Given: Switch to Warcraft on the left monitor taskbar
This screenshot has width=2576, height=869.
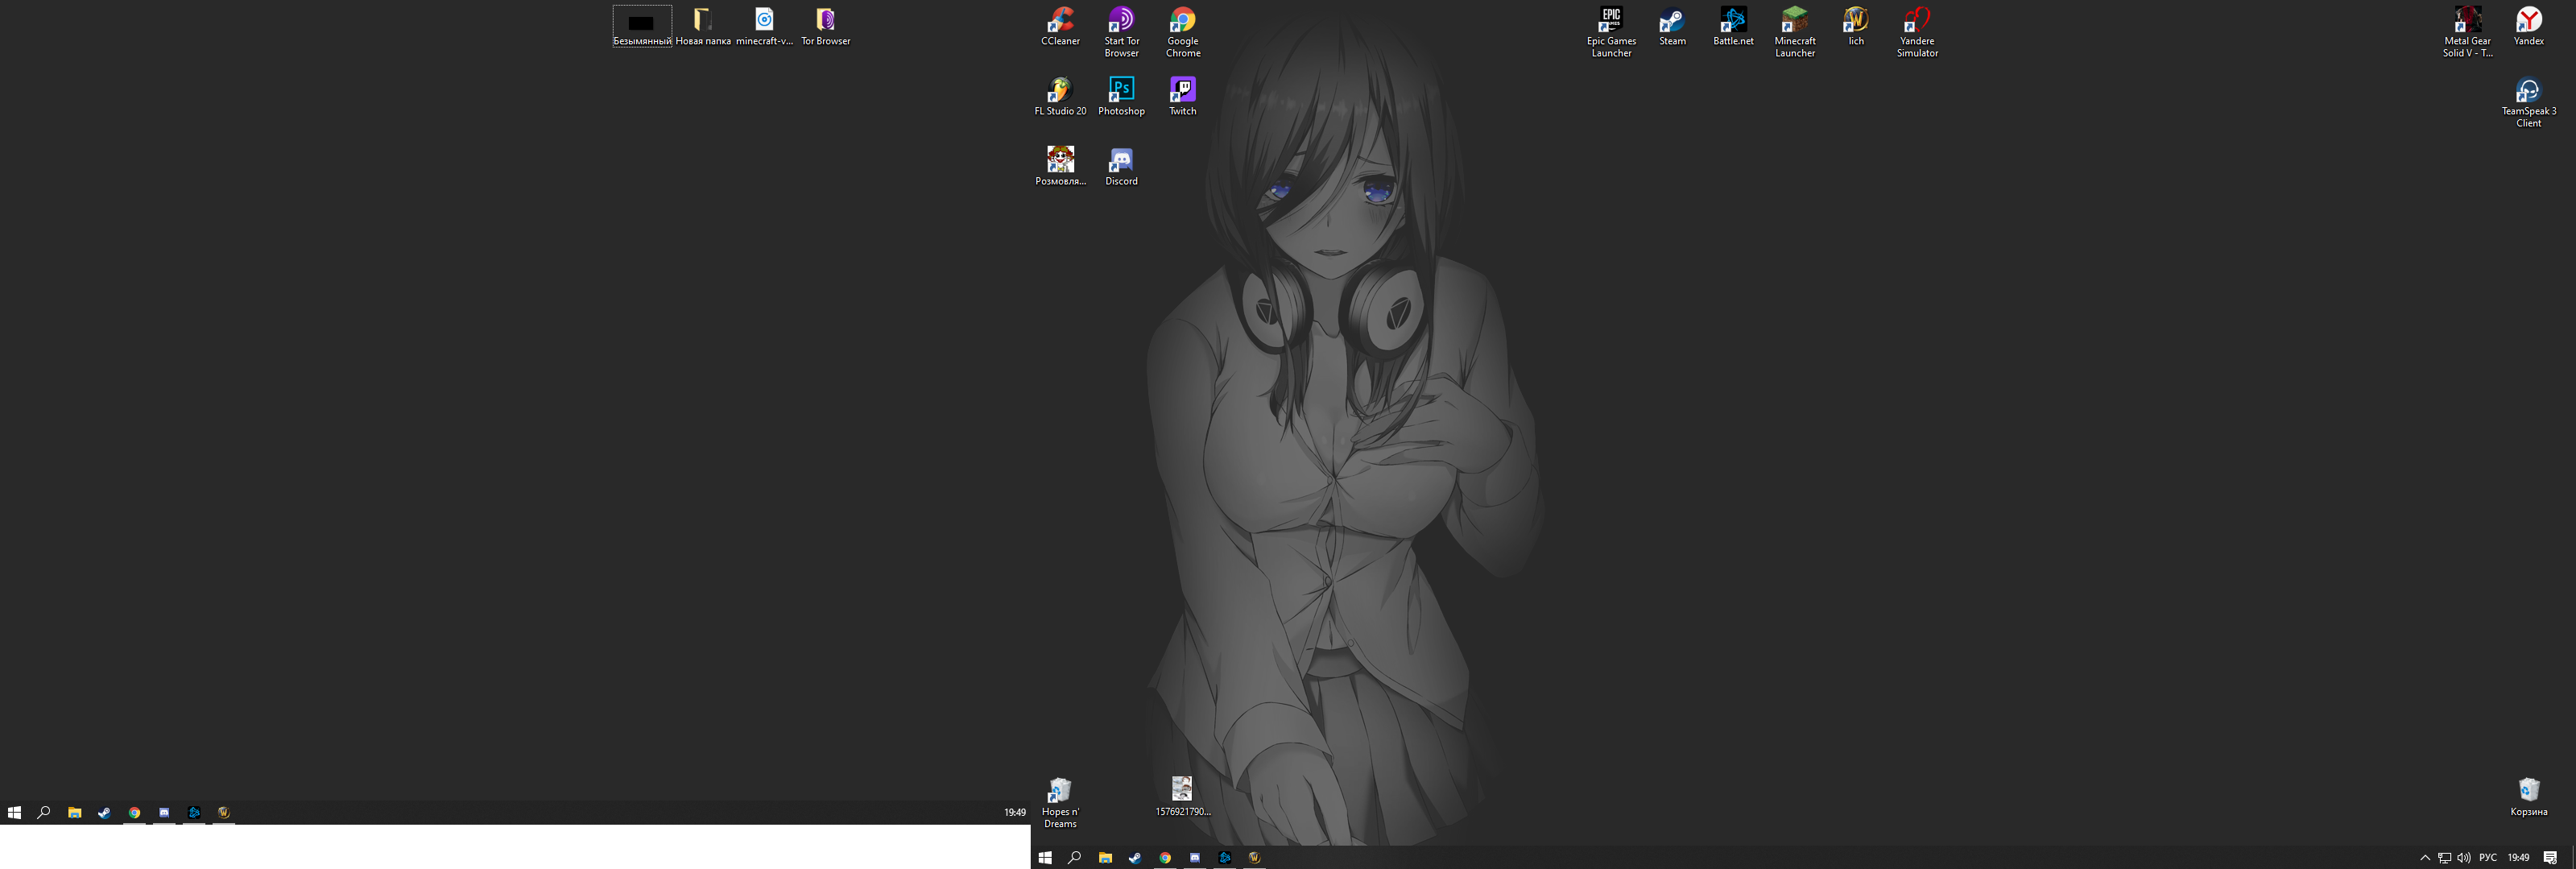Looking at the screenshot, I should point(224,812).
